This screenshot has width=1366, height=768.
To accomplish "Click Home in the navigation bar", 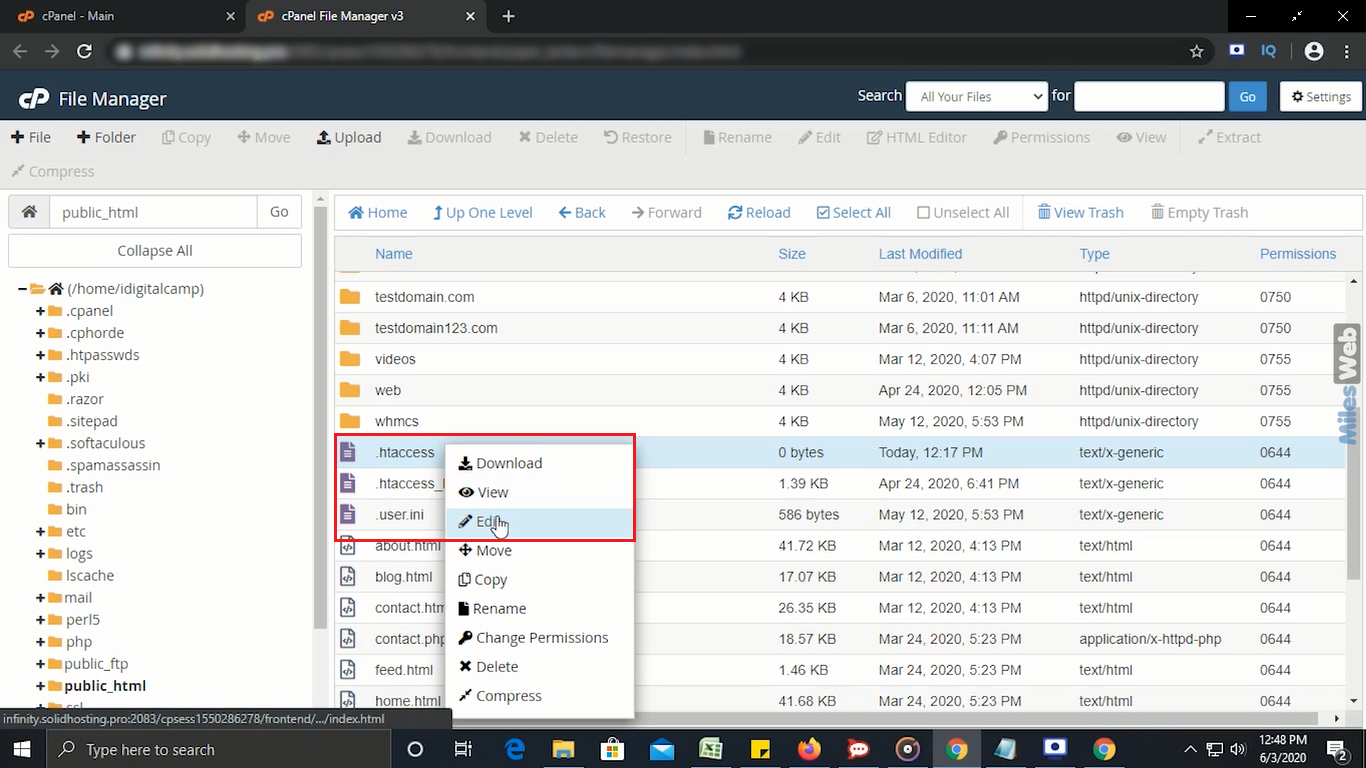I will coord(377,212).
